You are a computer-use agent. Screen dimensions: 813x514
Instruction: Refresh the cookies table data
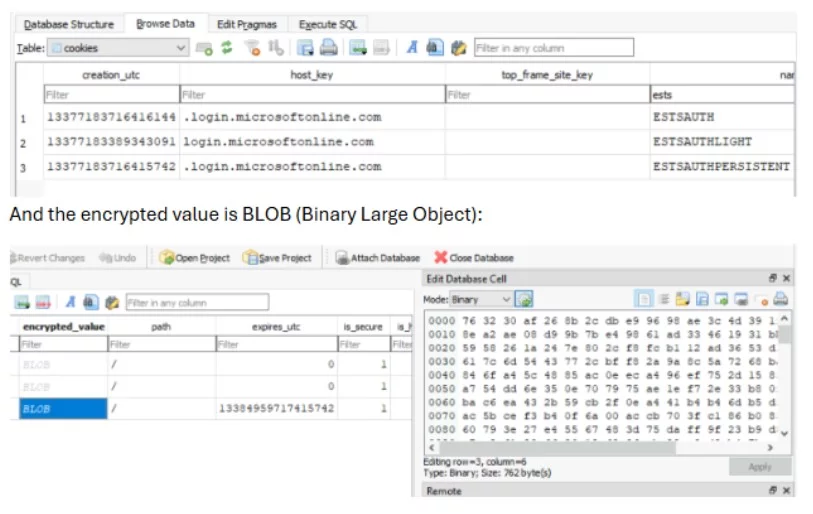point(226,48)
